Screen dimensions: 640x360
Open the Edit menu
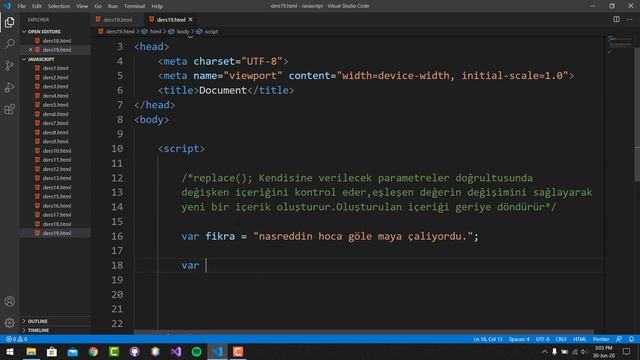37,6
